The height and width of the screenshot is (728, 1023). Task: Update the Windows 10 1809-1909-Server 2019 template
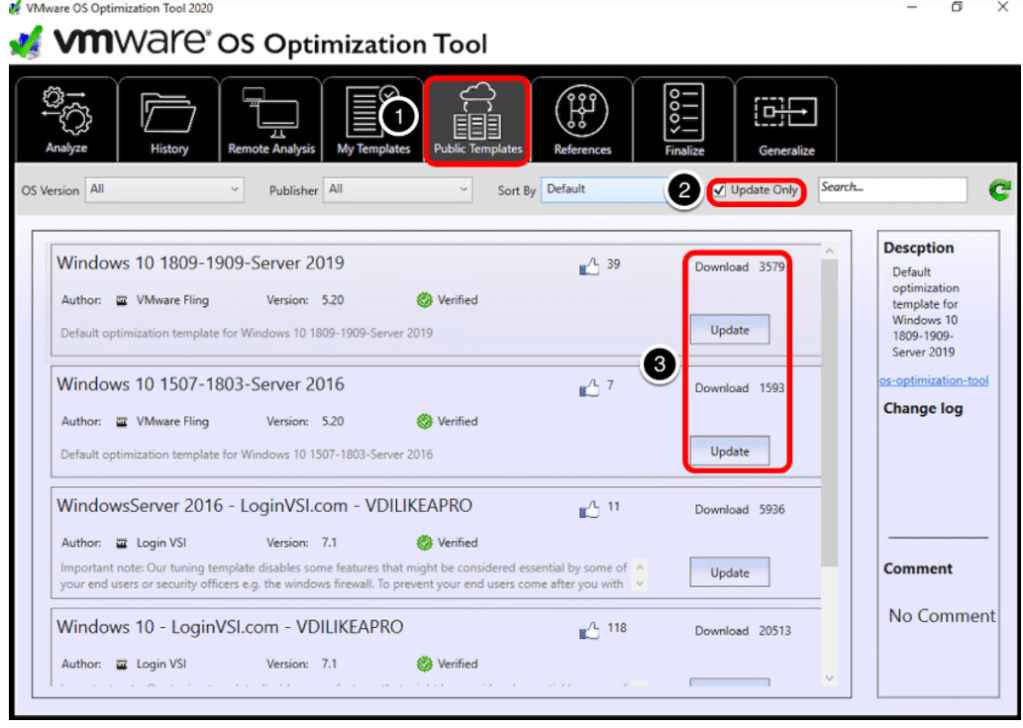pyautogui.click(x=729, y=330)
